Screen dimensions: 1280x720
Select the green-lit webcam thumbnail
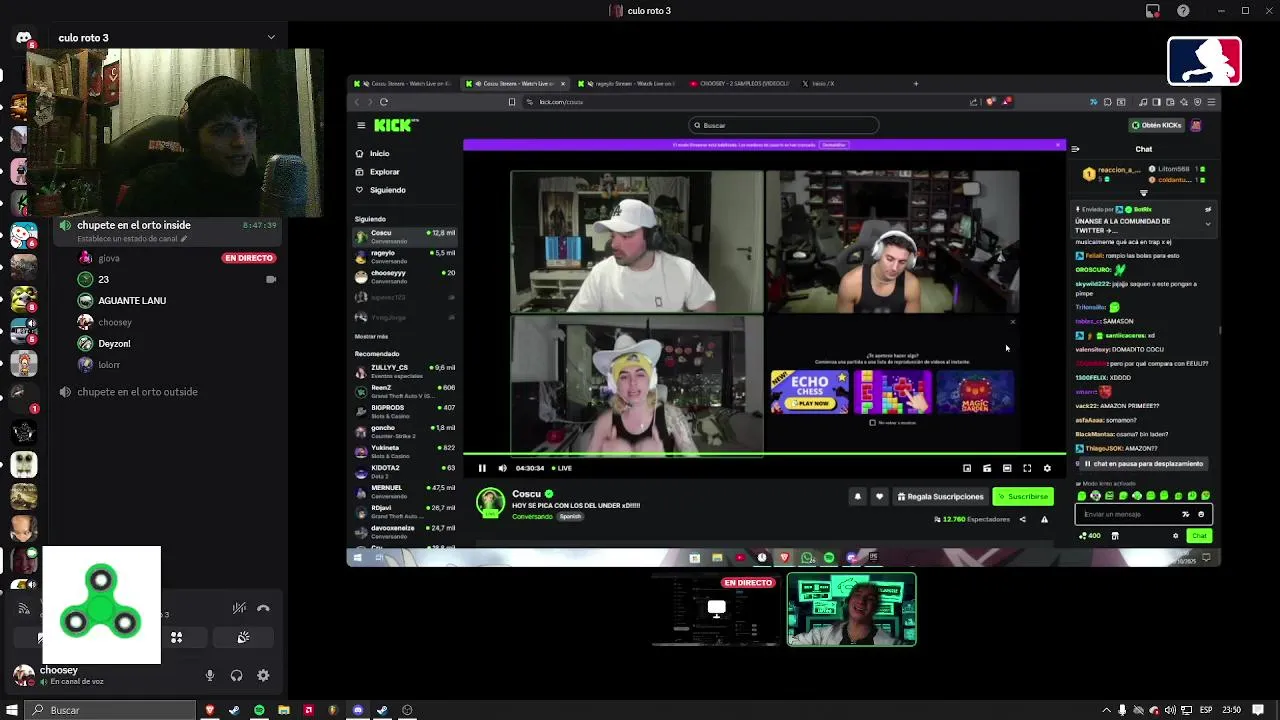[x=851, y=609]
